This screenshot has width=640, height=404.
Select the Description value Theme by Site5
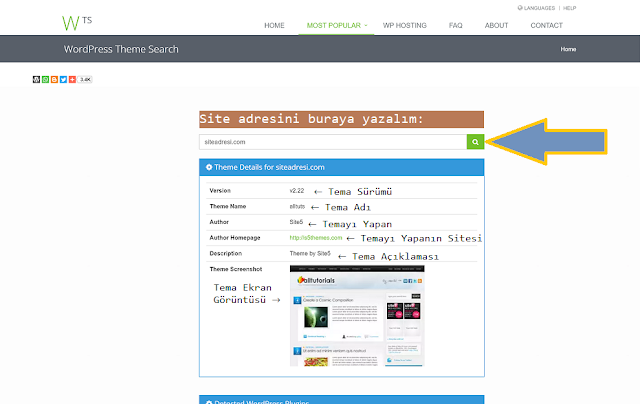(310, 253)
